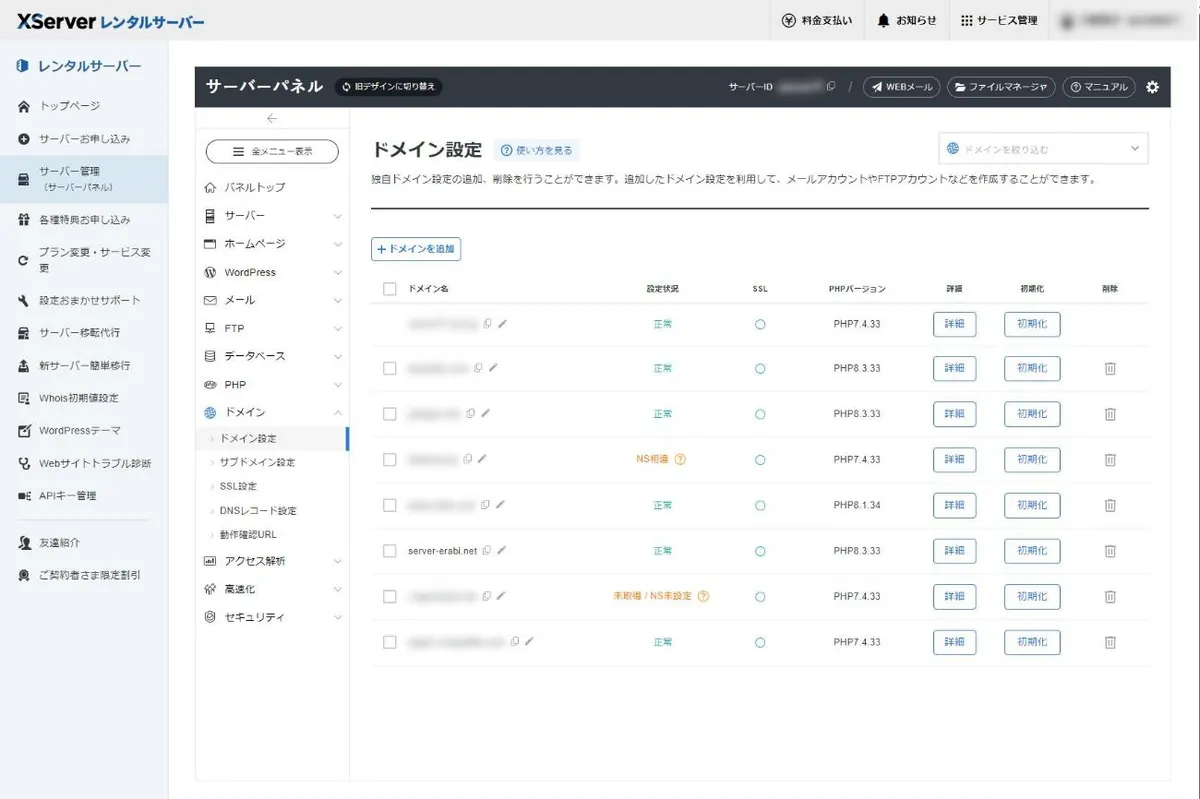Click SSL circle in 未取得 / NS未設定 row
The image size is (1200, 799).
[760, 596]
